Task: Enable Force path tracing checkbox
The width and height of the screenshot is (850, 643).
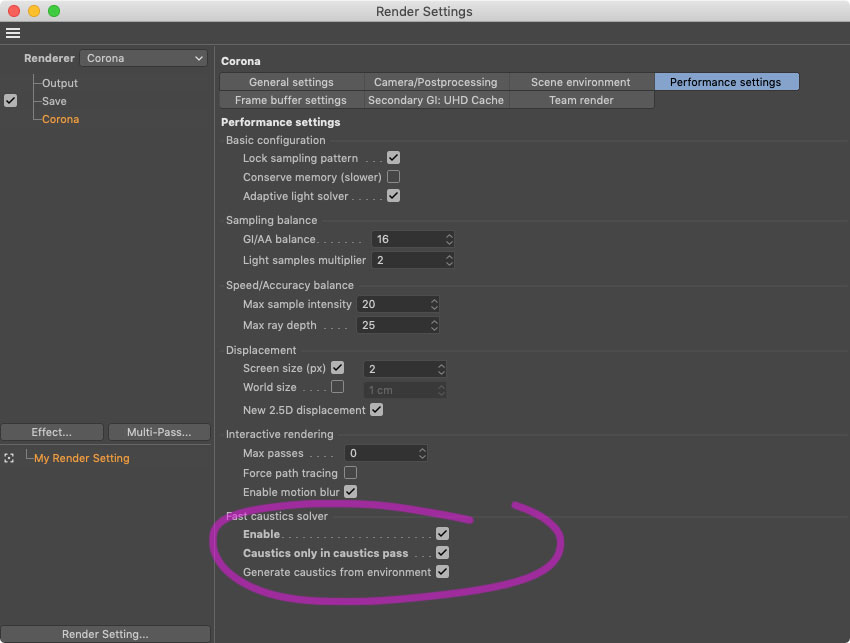Action: 351,473
